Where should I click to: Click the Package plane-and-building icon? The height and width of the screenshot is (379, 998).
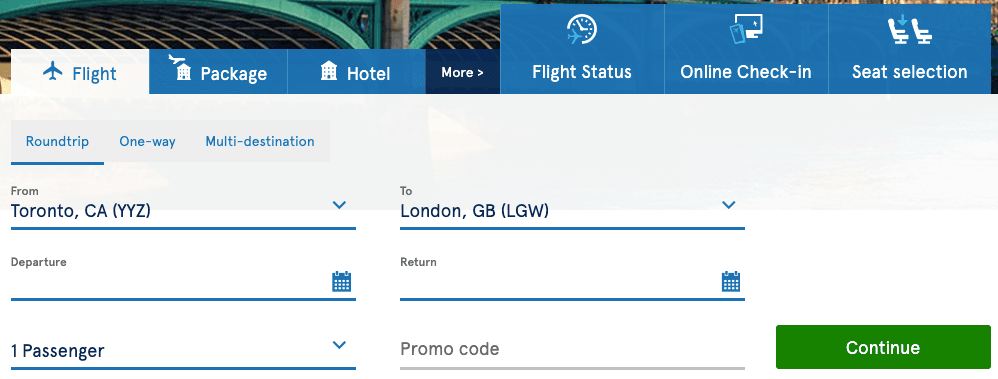pyautogui.click(x=181, y=68)
